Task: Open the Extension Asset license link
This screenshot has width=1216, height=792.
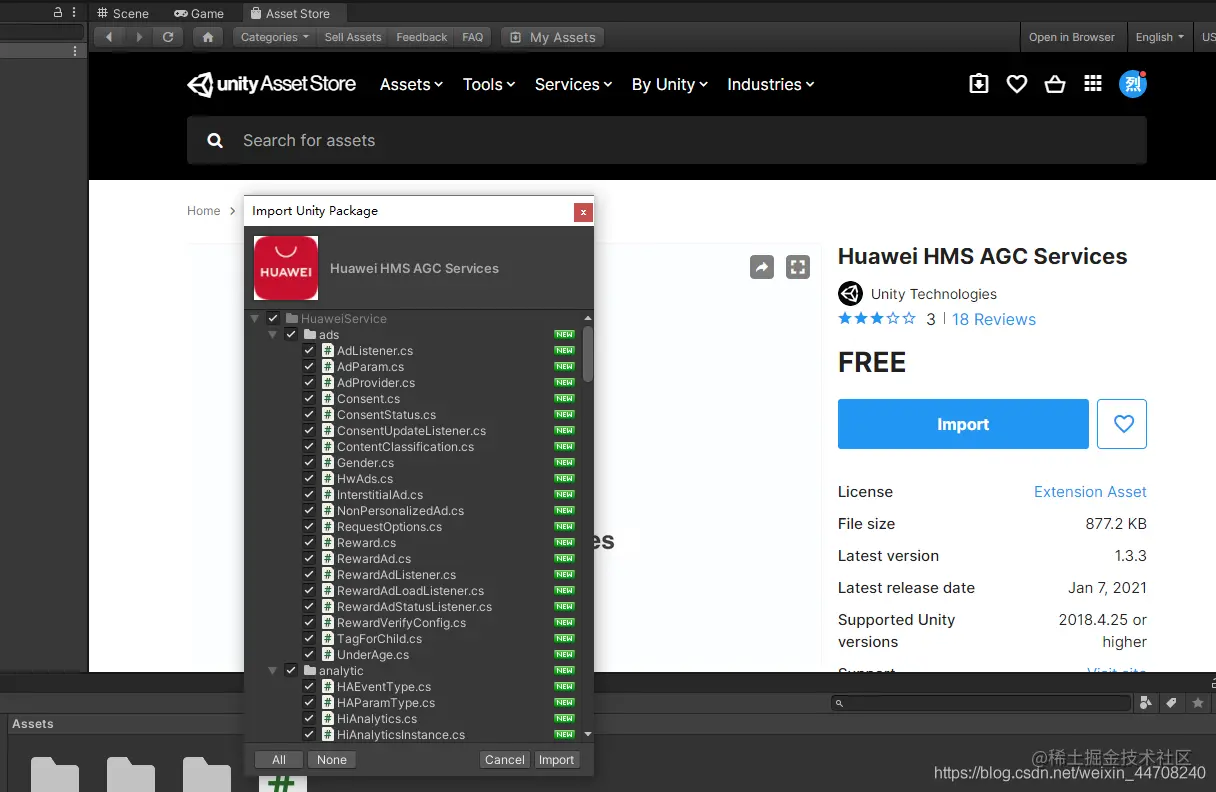Action: tap(1090, 492)
